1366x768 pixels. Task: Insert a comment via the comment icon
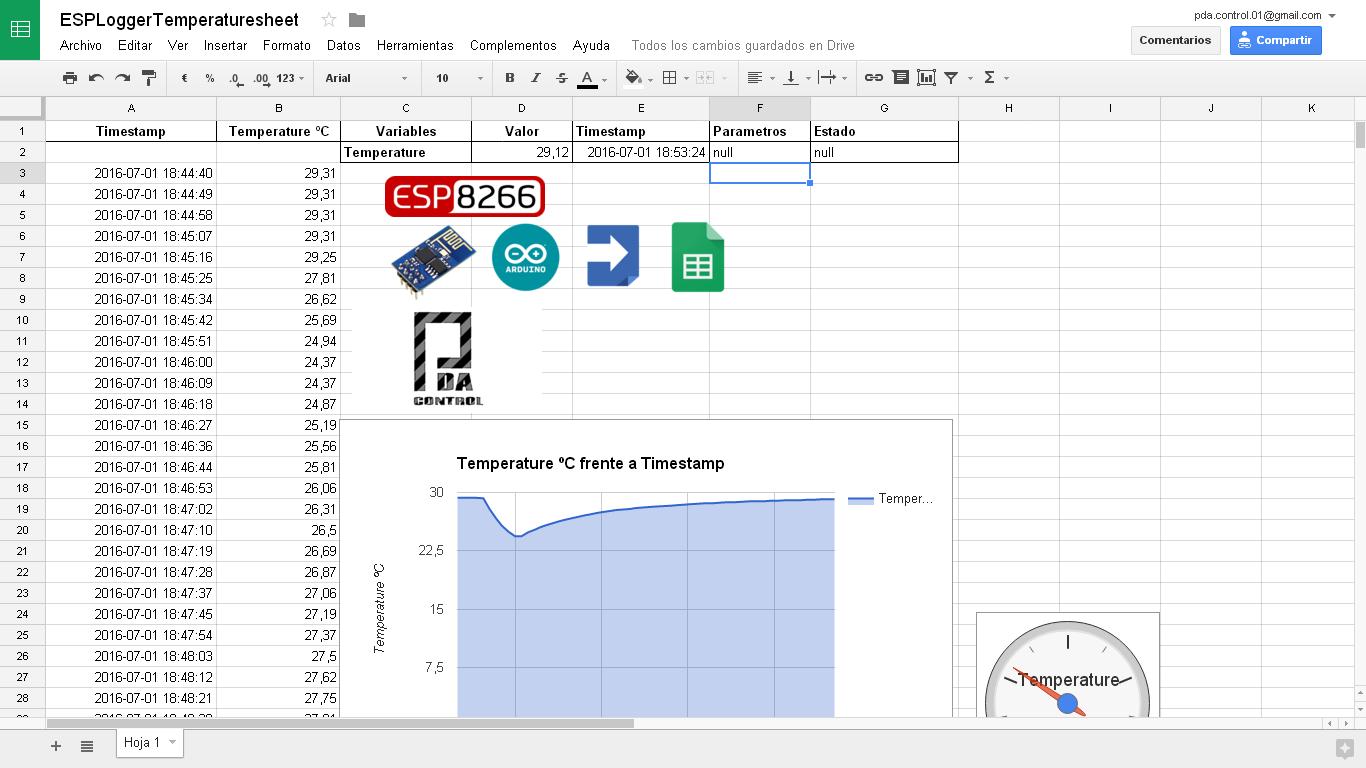(x=901, y=77)
